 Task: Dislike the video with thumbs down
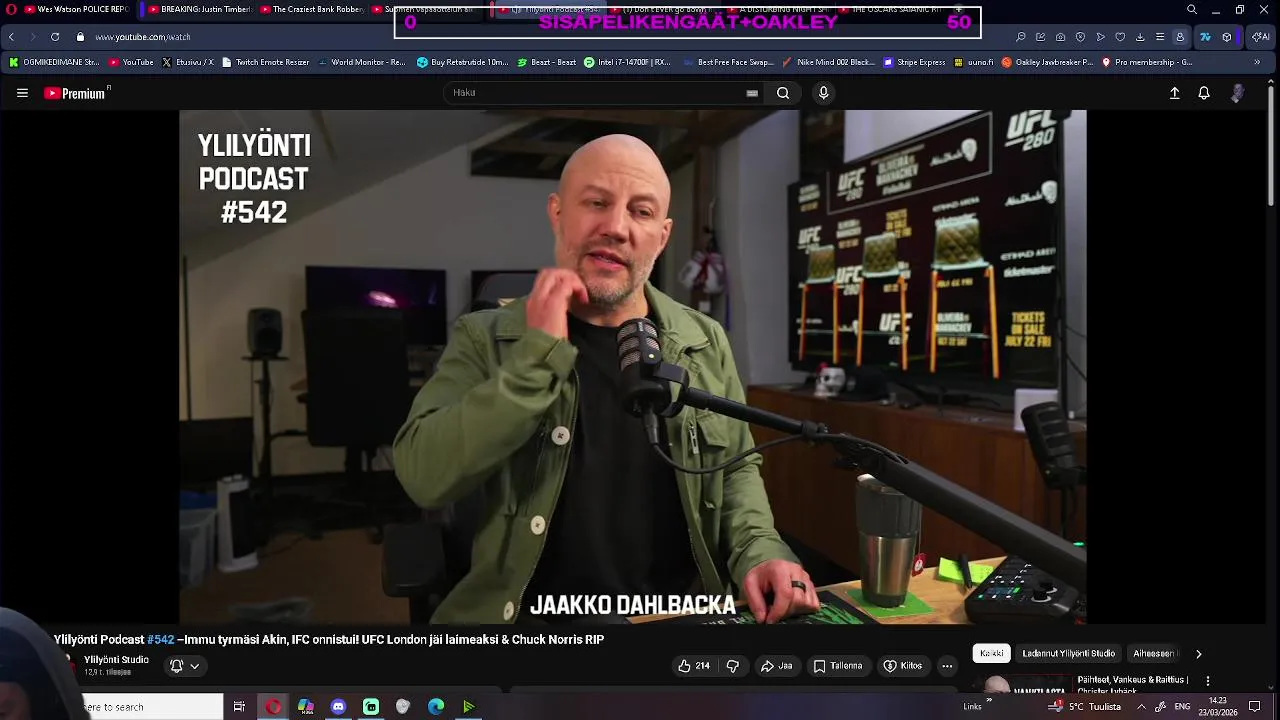coord(732,666)
